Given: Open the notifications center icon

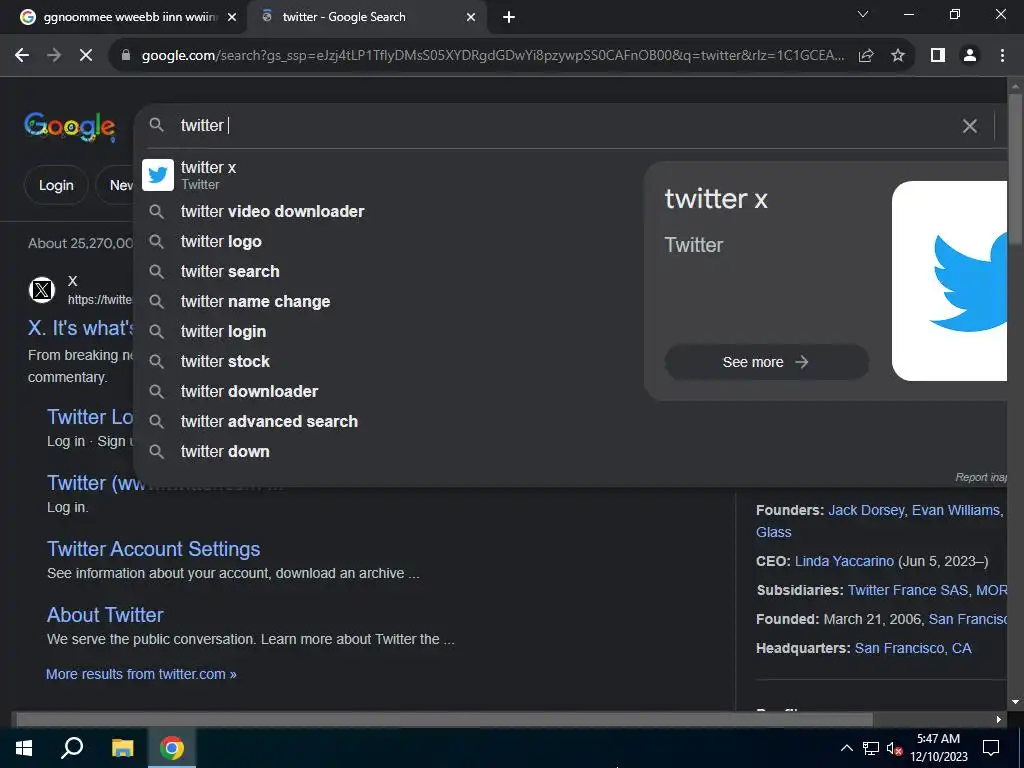Looking at the screenshot, I should pyautogui.click(x=991, y=748).
